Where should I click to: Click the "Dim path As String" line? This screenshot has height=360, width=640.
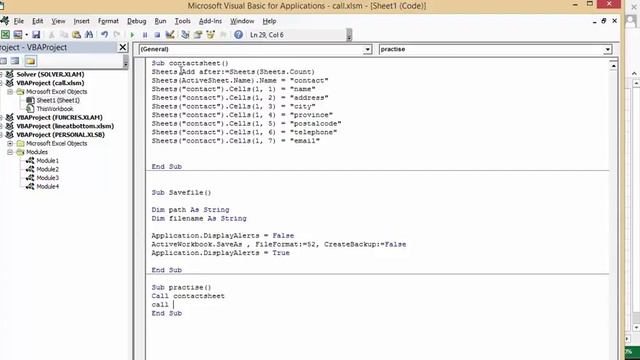pyautogui.click(x=190, y=210)
